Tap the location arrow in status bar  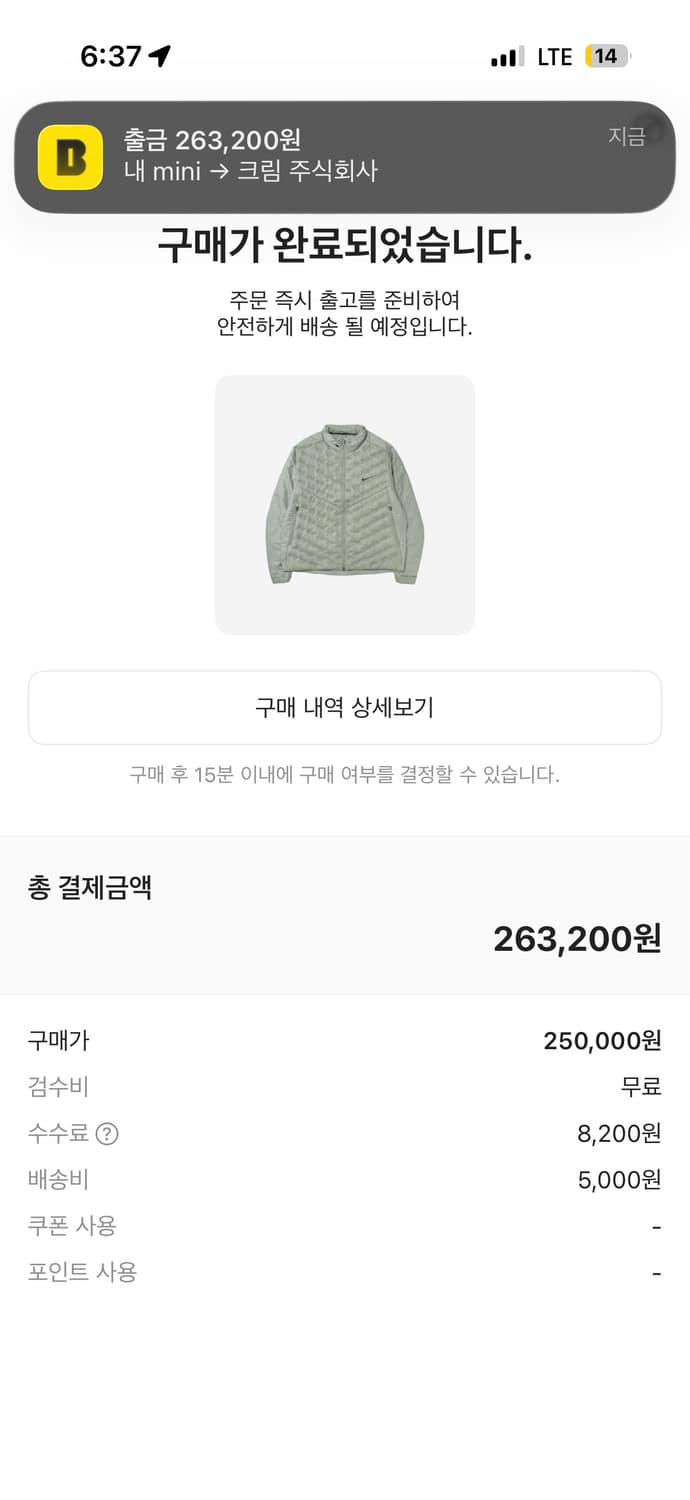[160, 56]
